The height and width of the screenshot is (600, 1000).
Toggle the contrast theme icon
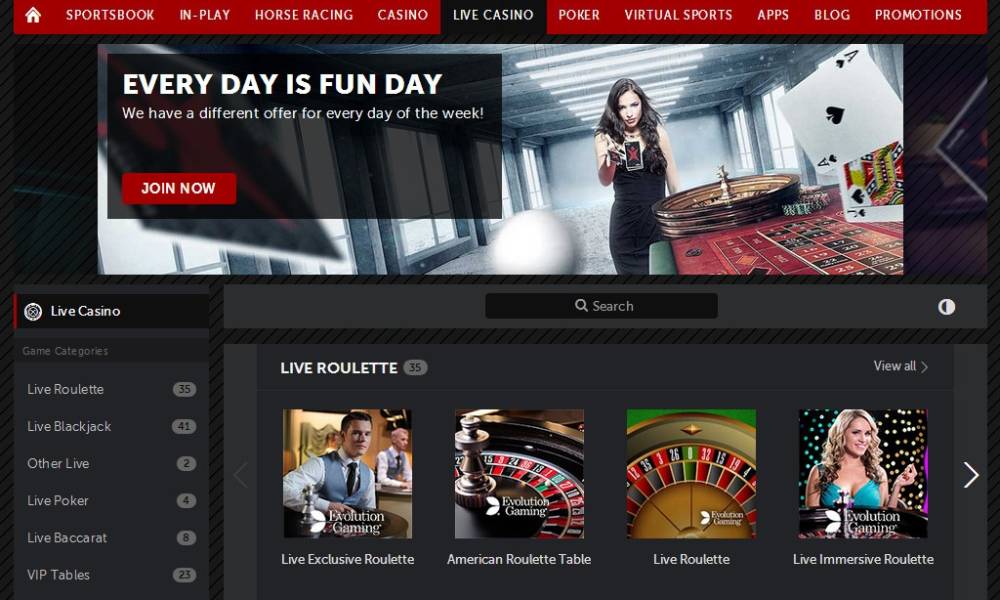(x=946, y=307)
